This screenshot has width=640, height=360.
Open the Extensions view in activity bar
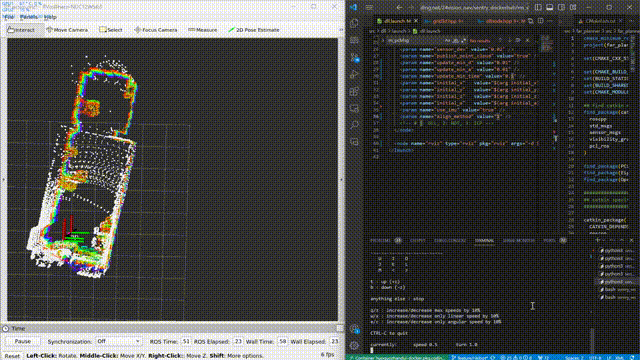[x=354, y=91]
